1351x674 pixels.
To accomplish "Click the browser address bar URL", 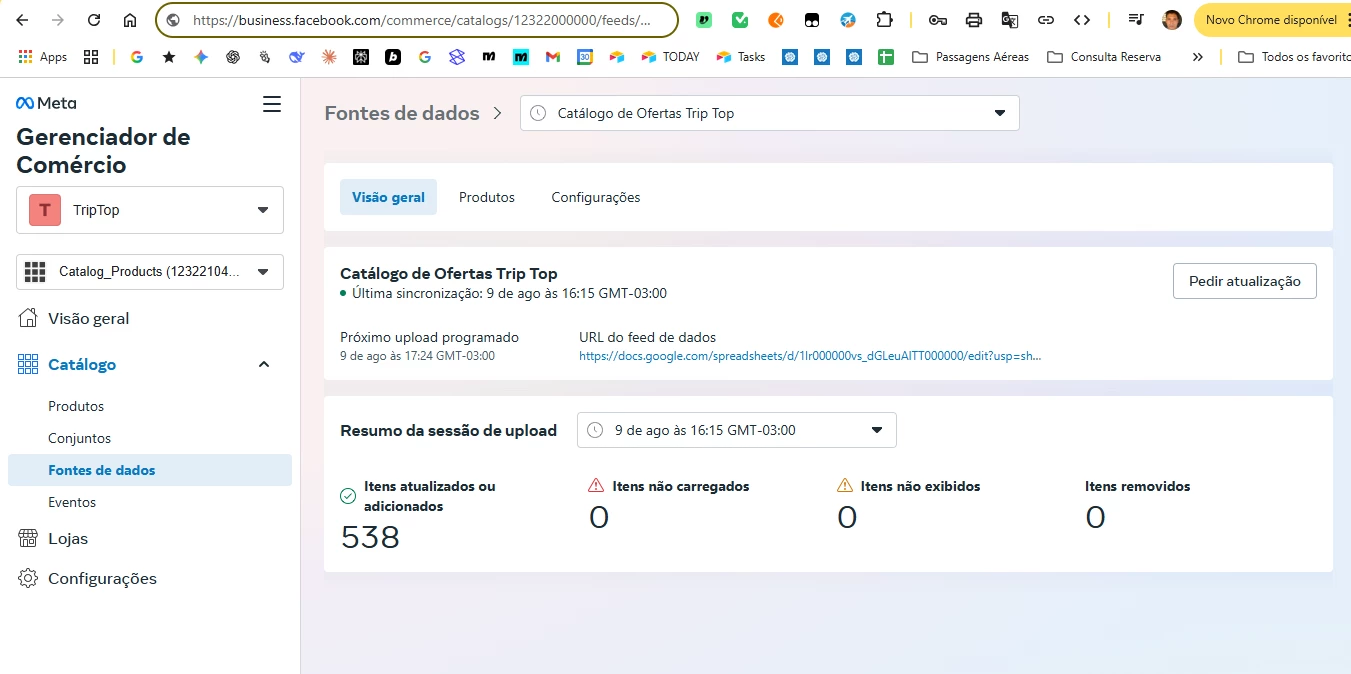I will 421,20.
